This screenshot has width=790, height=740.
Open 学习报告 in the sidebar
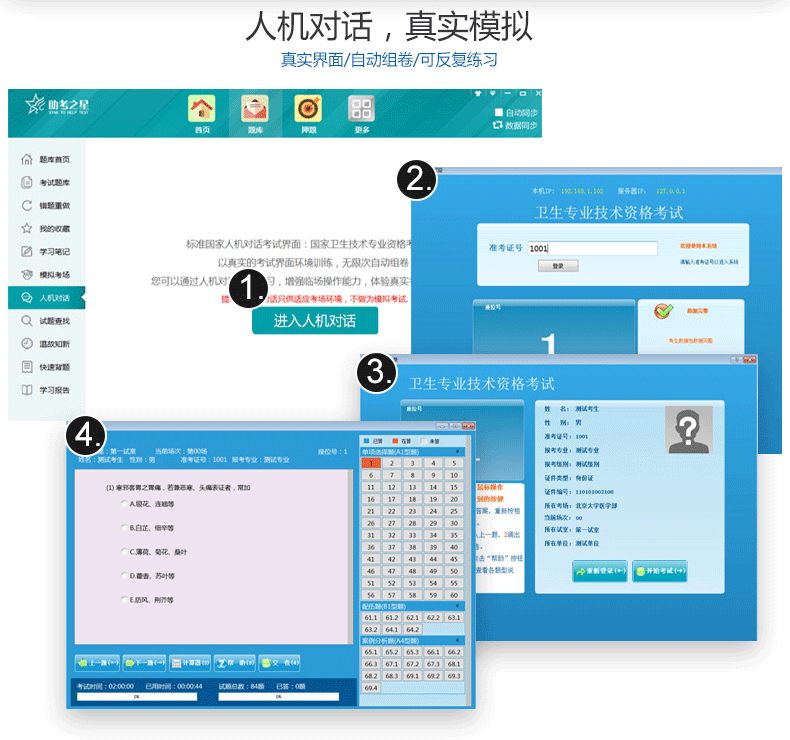46,390
